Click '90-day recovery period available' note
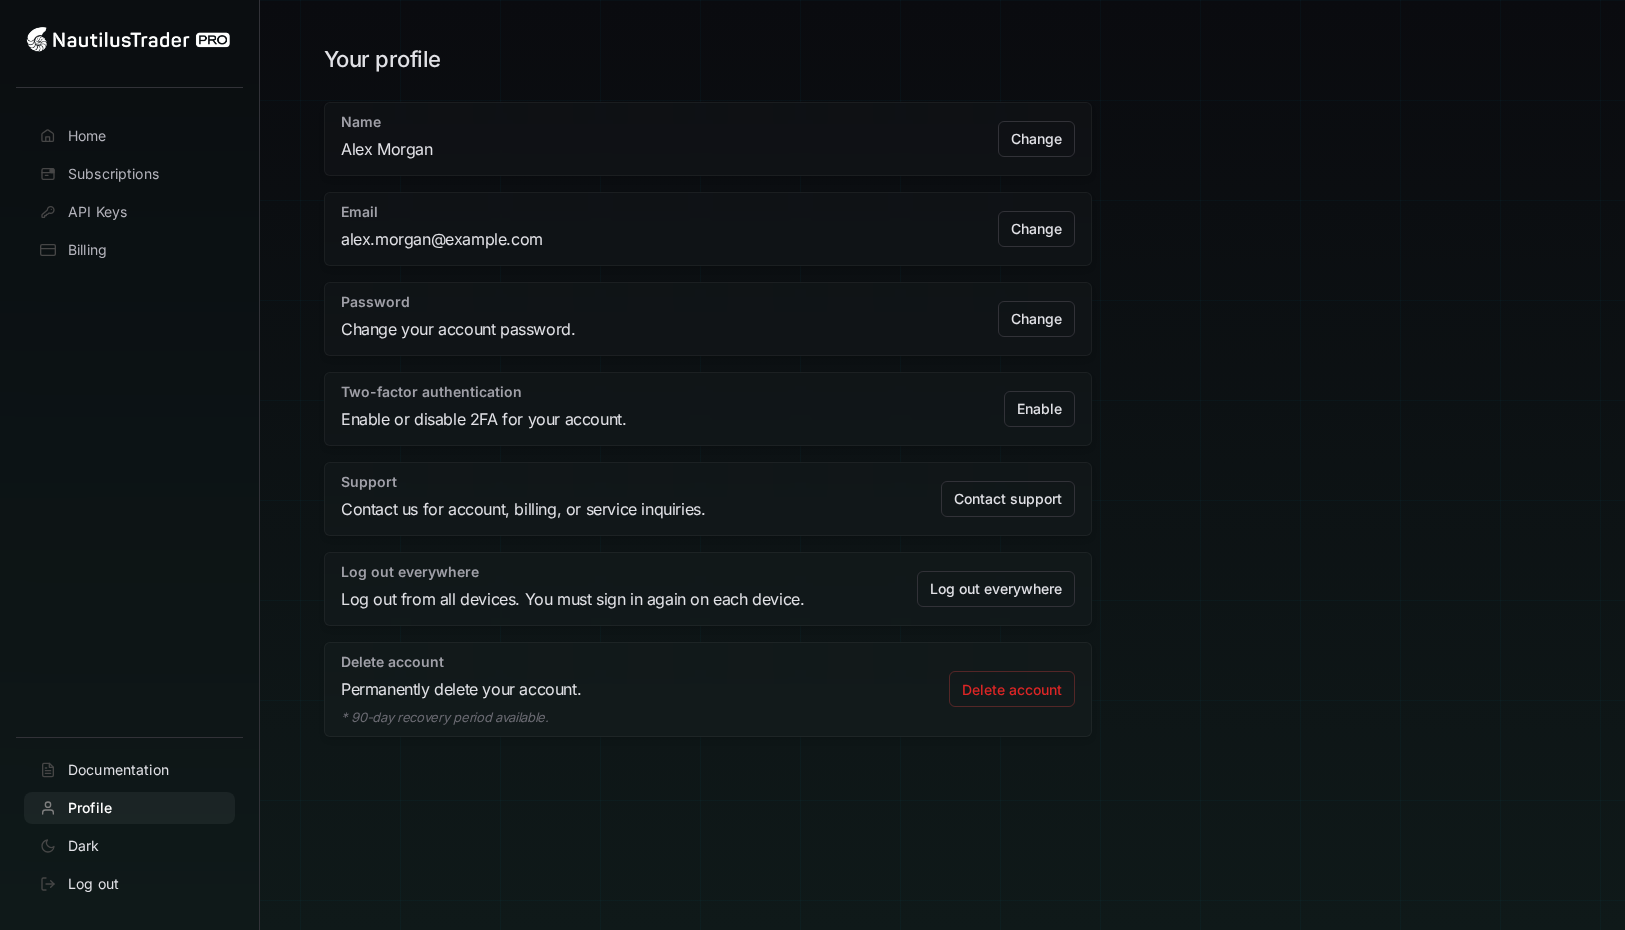 point(445,717)
